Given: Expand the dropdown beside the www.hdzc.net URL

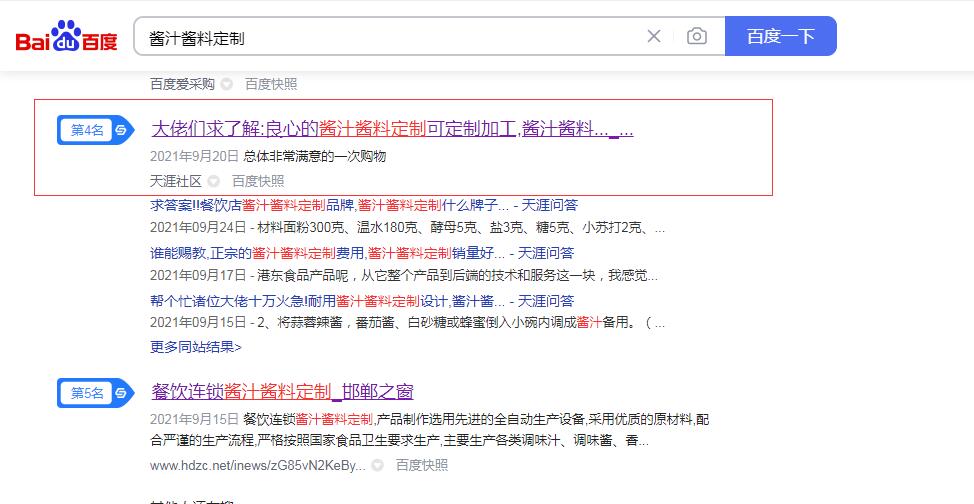Looking at the screenshot, I should [378, 465].
